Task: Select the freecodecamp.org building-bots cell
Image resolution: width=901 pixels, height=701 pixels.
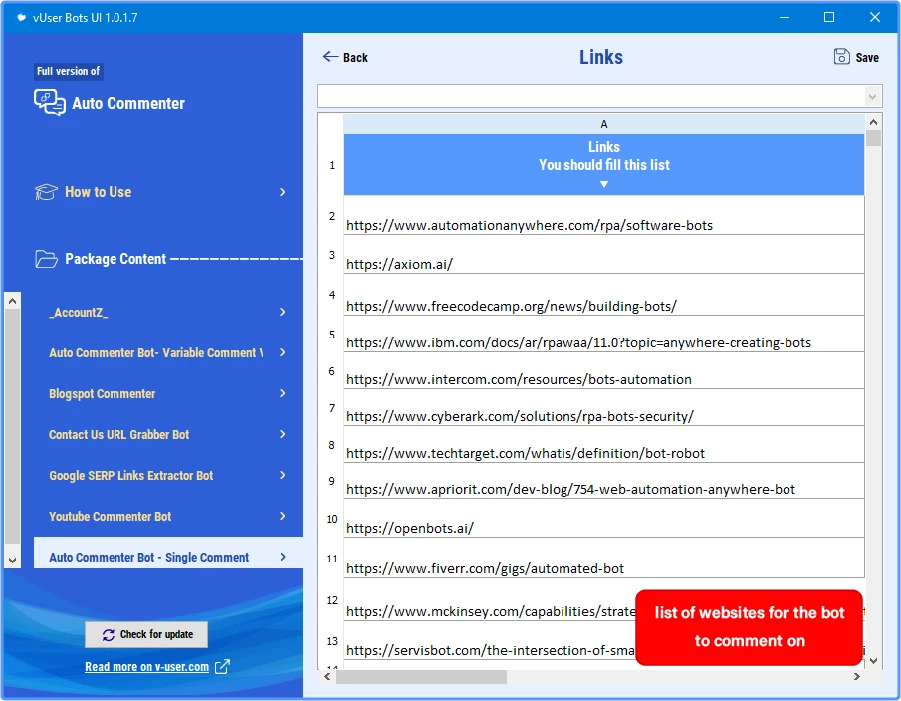Action: (x=603, y=295)
